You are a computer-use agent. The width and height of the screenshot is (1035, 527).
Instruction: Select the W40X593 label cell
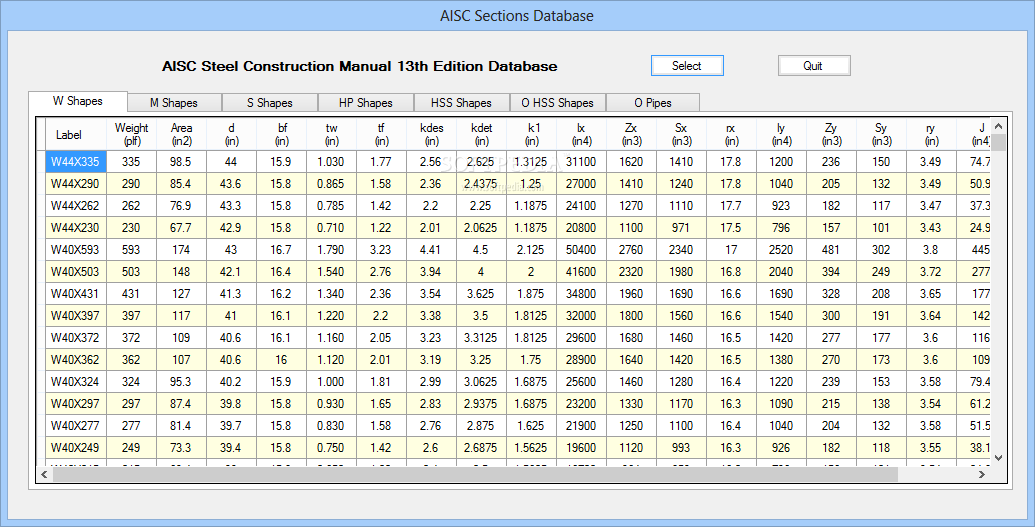click(76, 250)
